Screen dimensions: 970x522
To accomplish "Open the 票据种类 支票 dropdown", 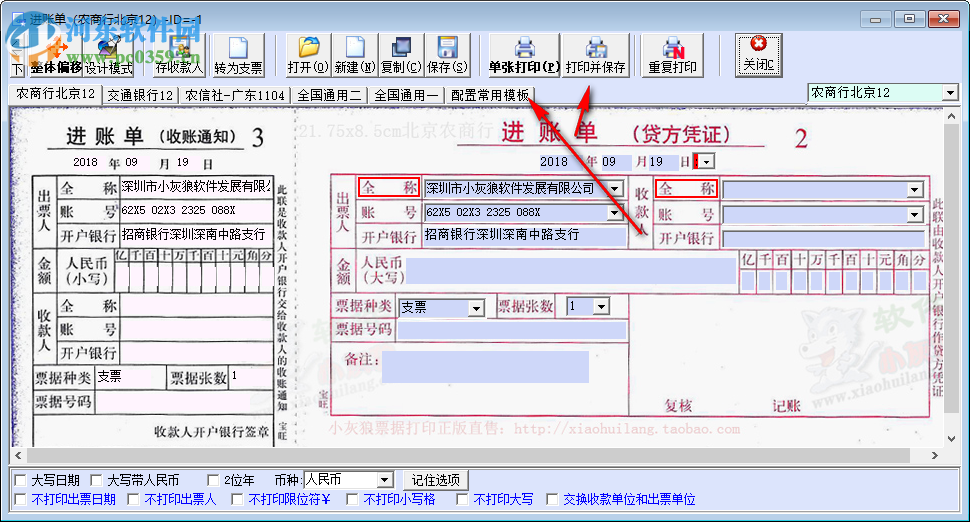I will click(x=475, y=307).
